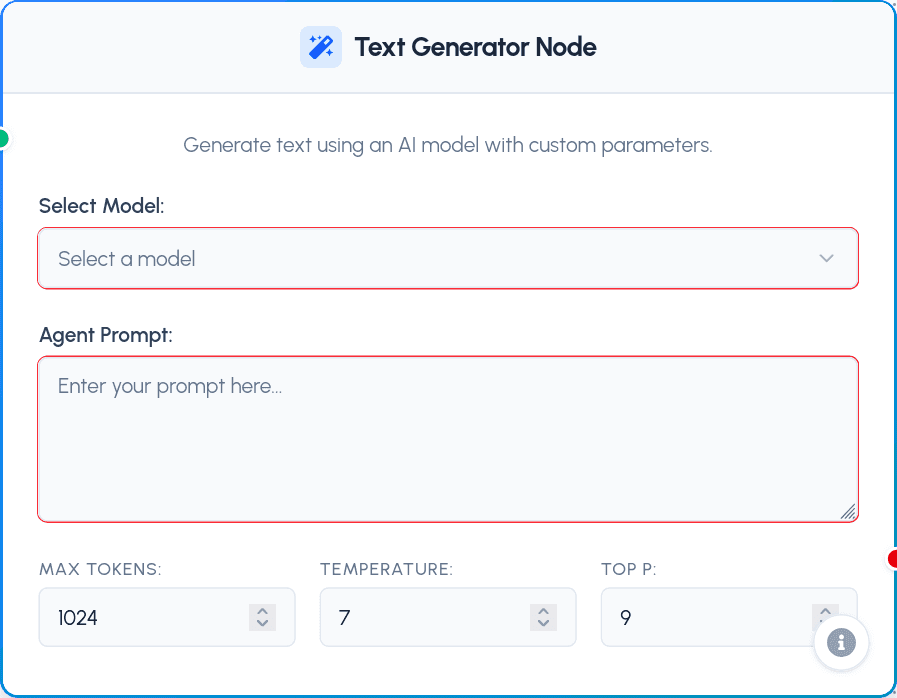Open the Select a model dropdown
Viewport: 897px width, 698px height.
(x=448, y=258)
